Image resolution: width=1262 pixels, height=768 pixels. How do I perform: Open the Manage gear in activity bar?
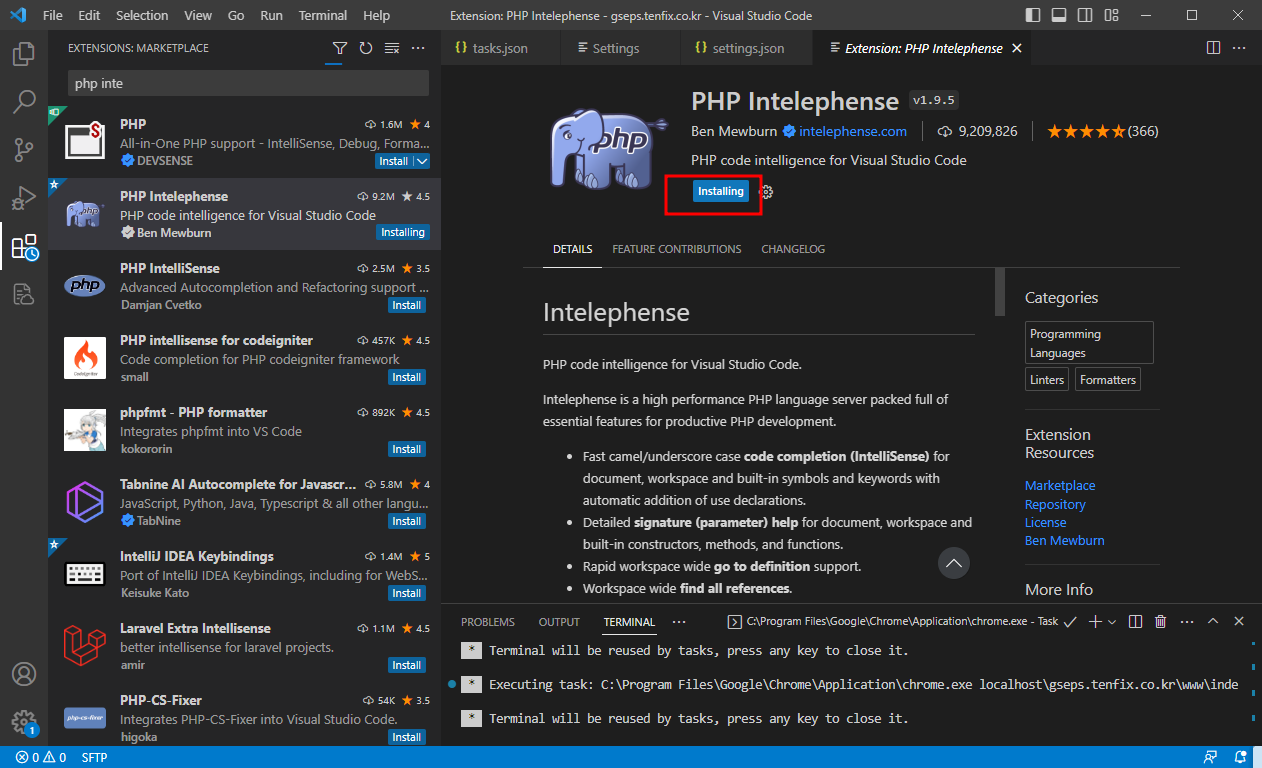pos(24,722)
